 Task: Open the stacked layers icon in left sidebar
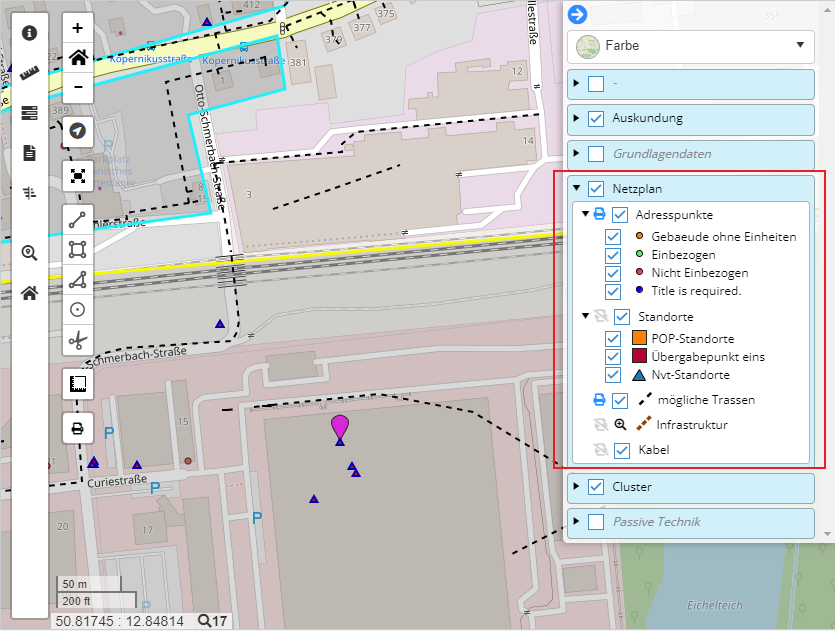click(29, 113)
